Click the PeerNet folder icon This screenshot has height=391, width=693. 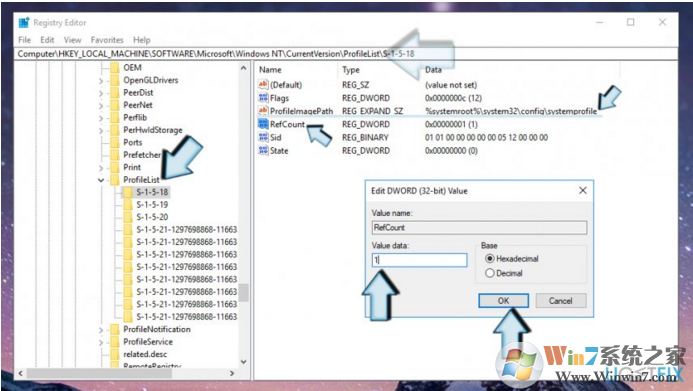click(x=114, y=105)
